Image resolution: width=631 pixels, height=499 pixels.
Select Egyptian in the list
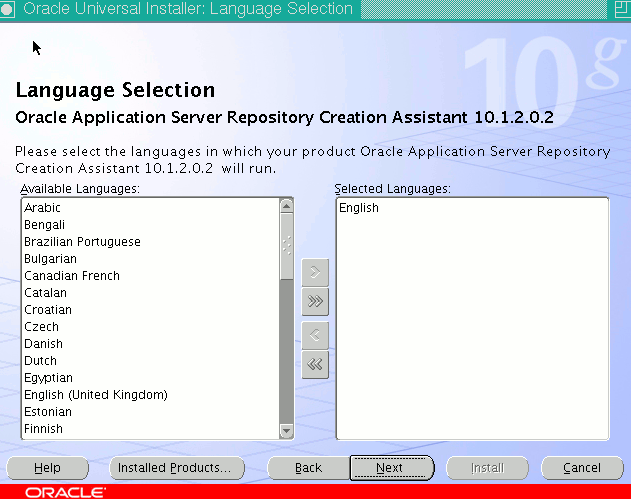tap(151, 378)
